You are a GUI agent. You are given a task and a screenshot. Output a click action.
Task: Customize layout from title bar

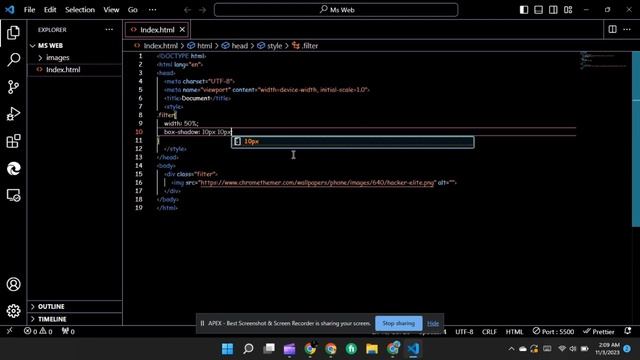[568, 9]
